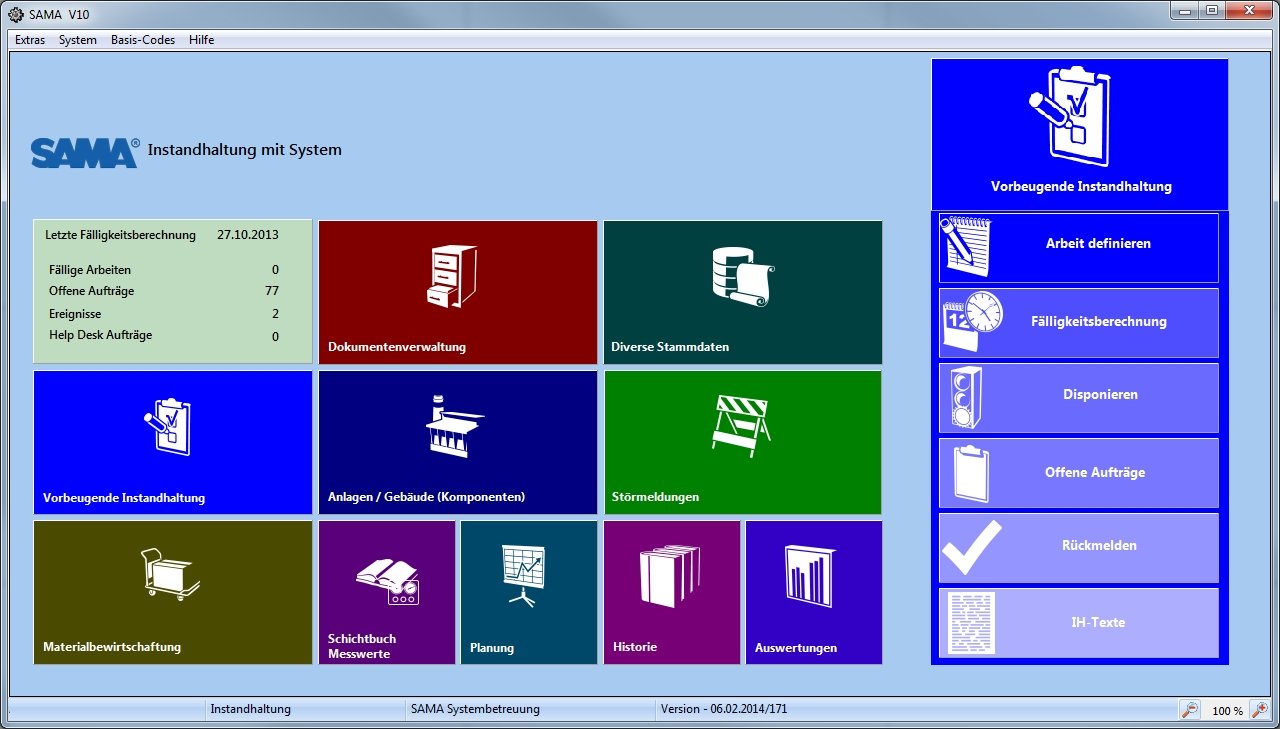Click Offene Aufträge label in the green summary panel
Image resolution: width=1280 pixels, height=729 pixels.
pos(91,292)
